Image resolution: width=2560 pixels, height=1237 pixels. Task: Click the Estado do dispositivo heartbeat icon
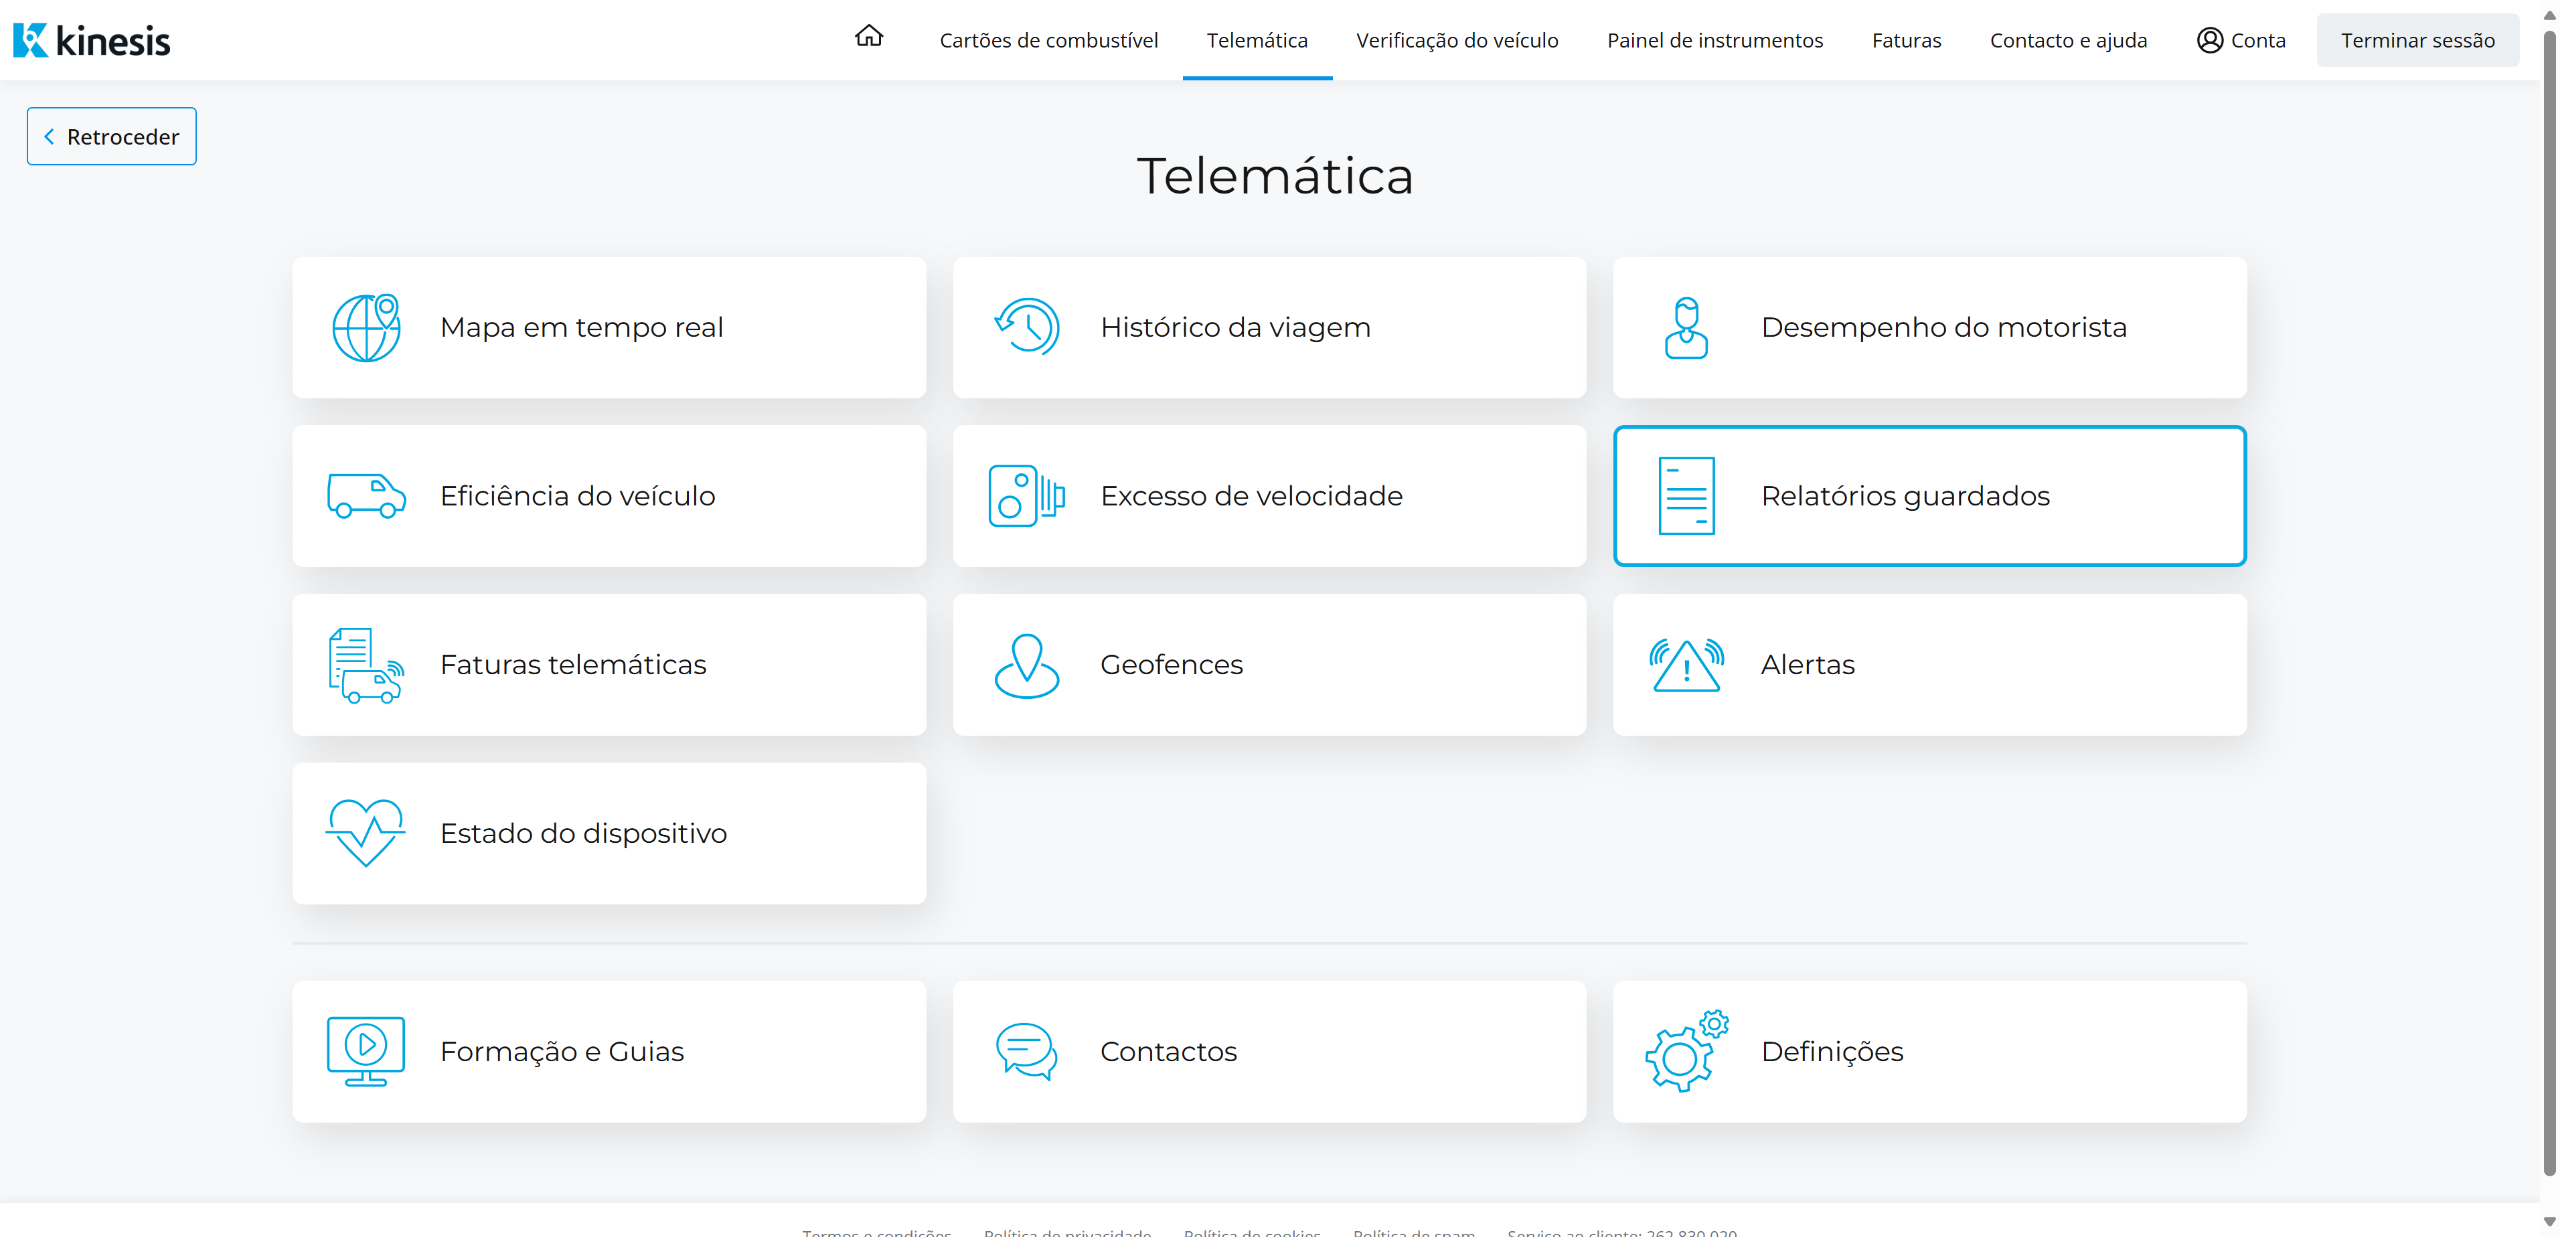click(x=366, y=833)
